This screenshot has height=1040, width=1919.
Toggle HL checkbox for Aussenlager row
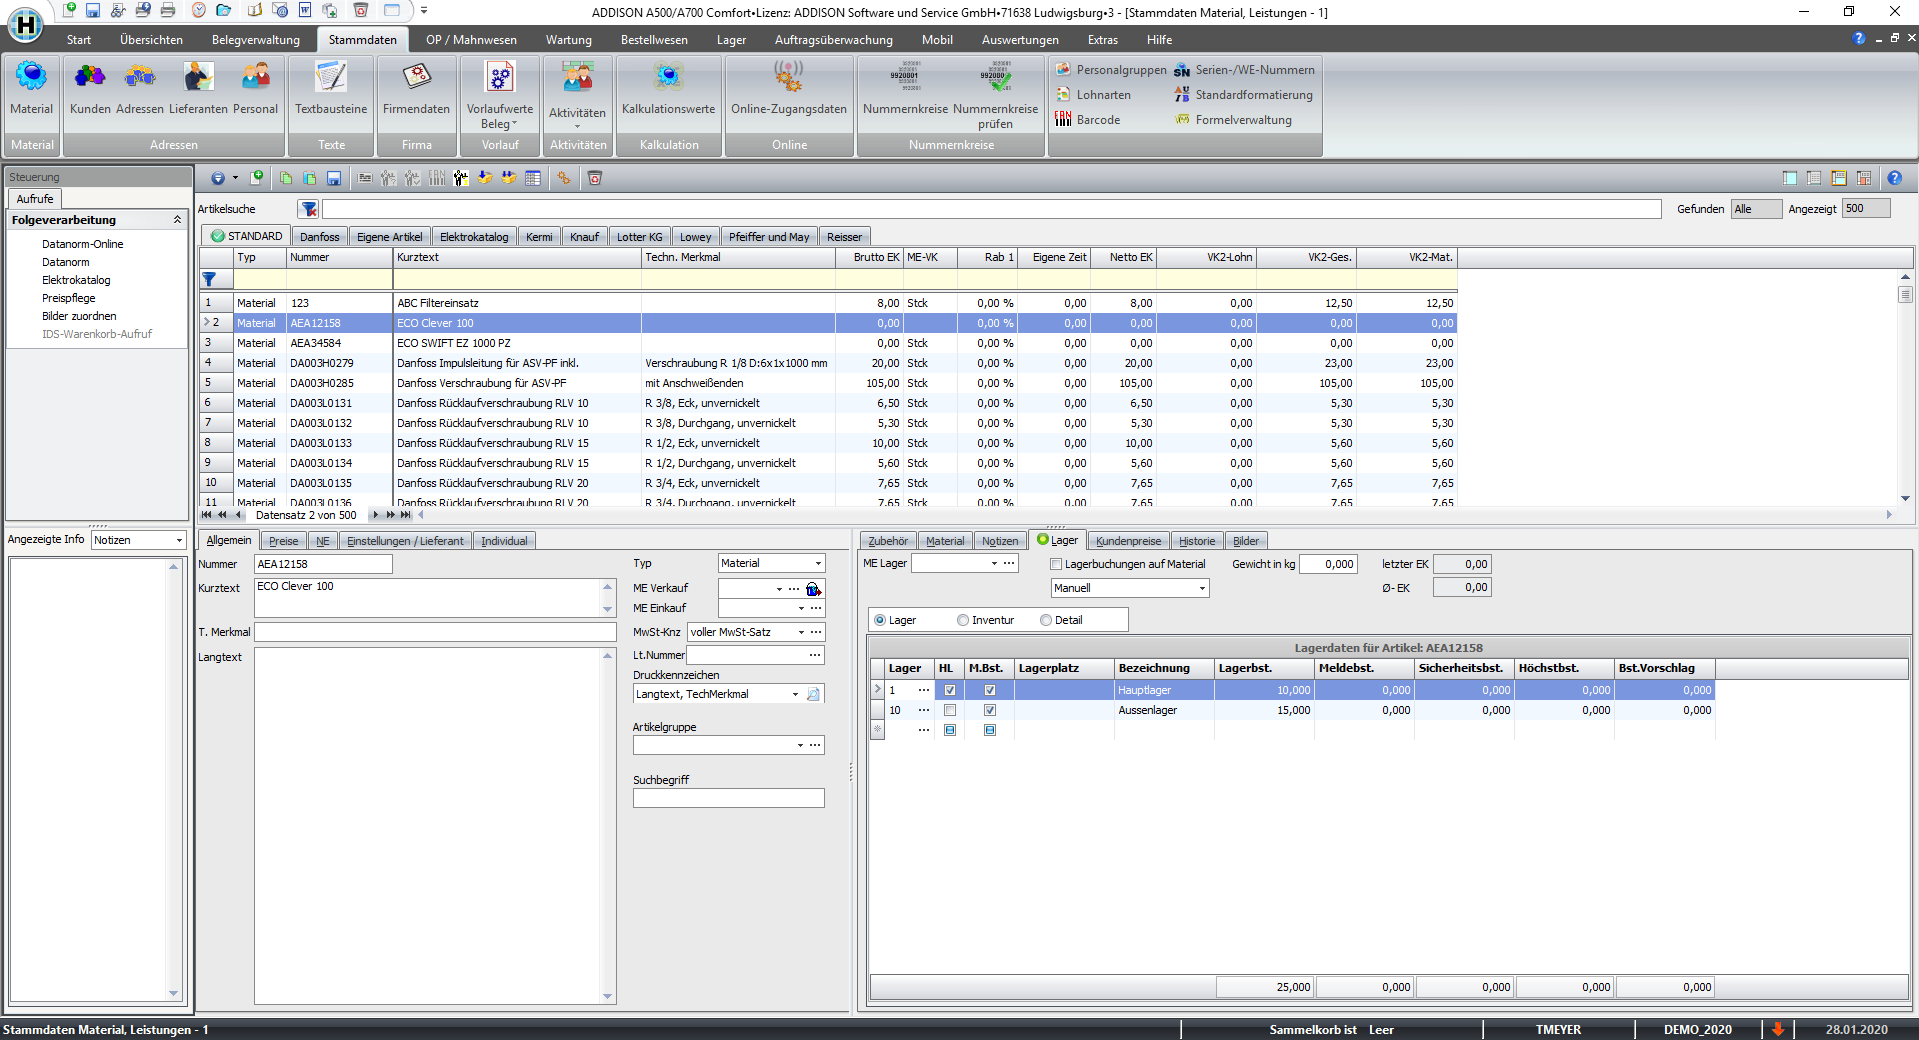[x=950, y=710]
